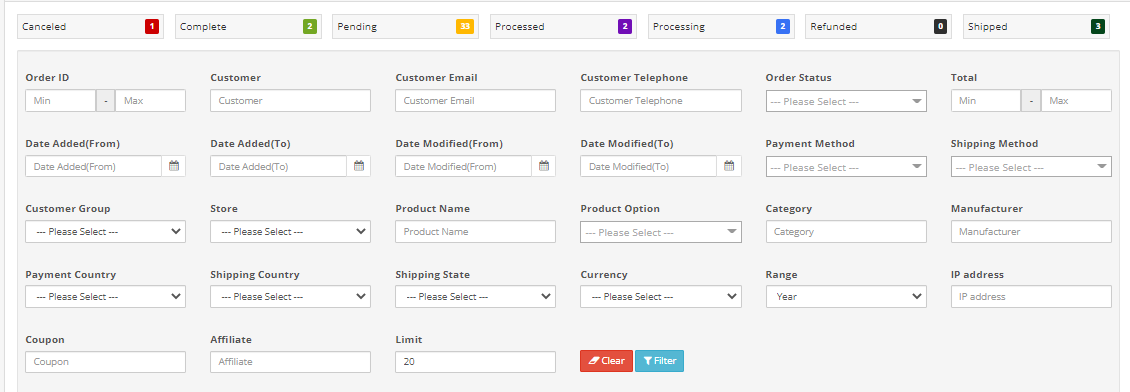Focus the Customer Email input field
This screenshot has width=1130, height=392.
(x=476, y=101)
